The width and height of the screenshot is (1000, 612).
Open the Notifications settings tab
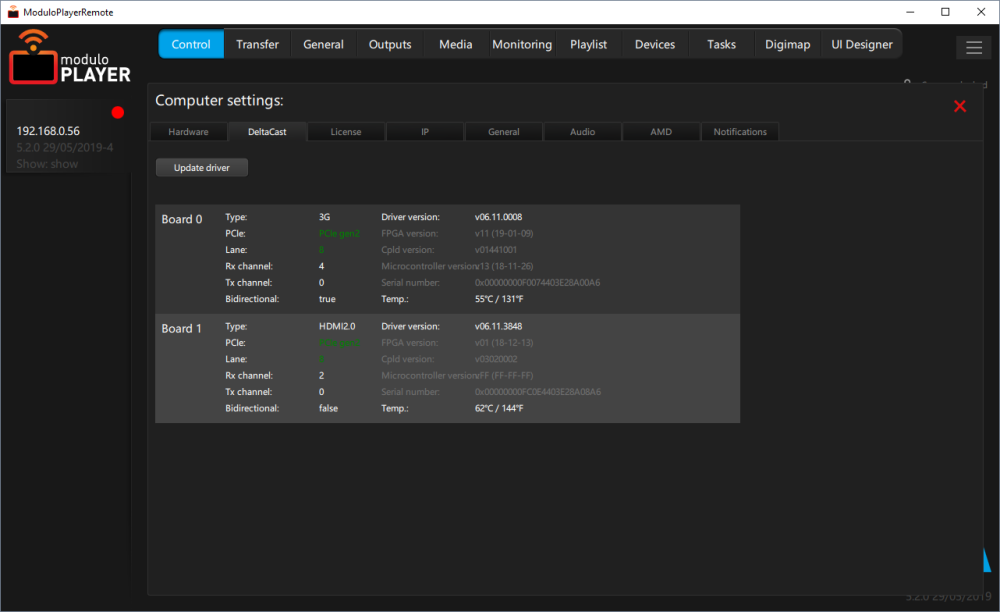[739, 131]
